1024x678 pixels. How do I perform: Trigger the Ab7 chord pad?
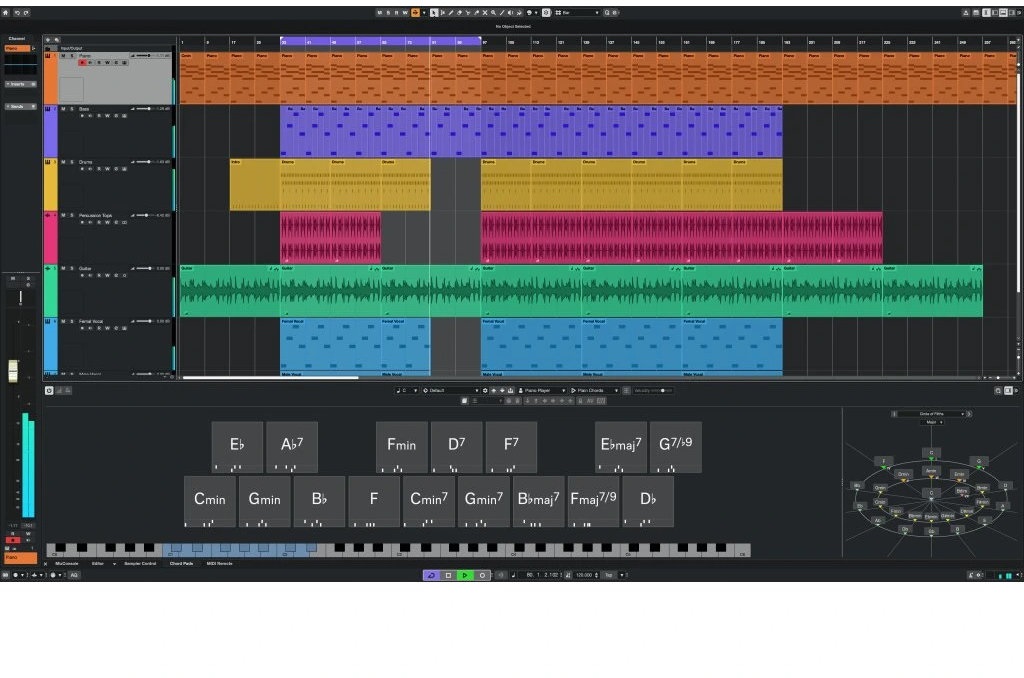292,447
